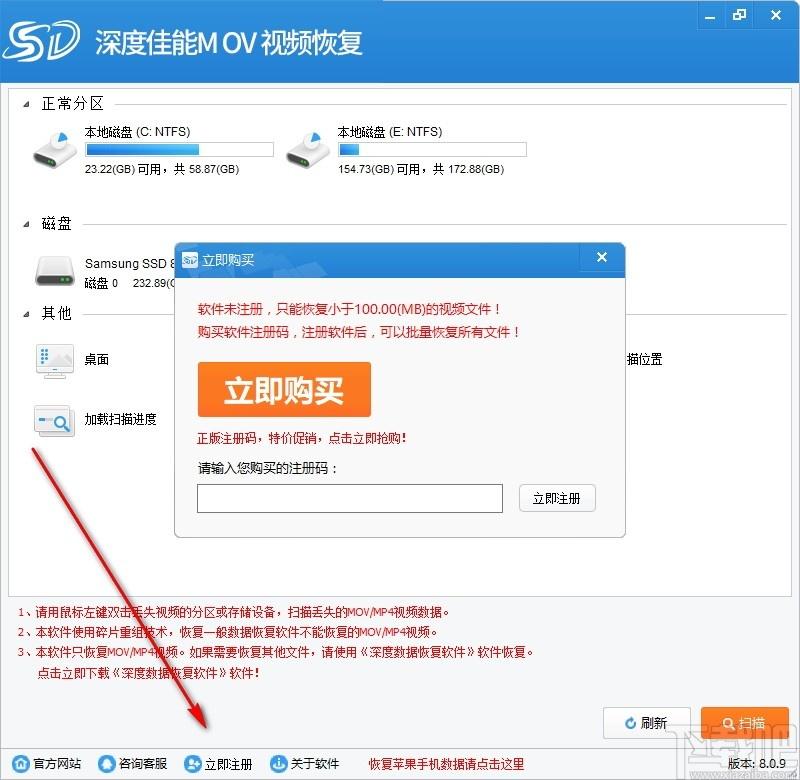
Task: Click the 版本: 8.0.9 version text
Action: click(x=757, y=764)
